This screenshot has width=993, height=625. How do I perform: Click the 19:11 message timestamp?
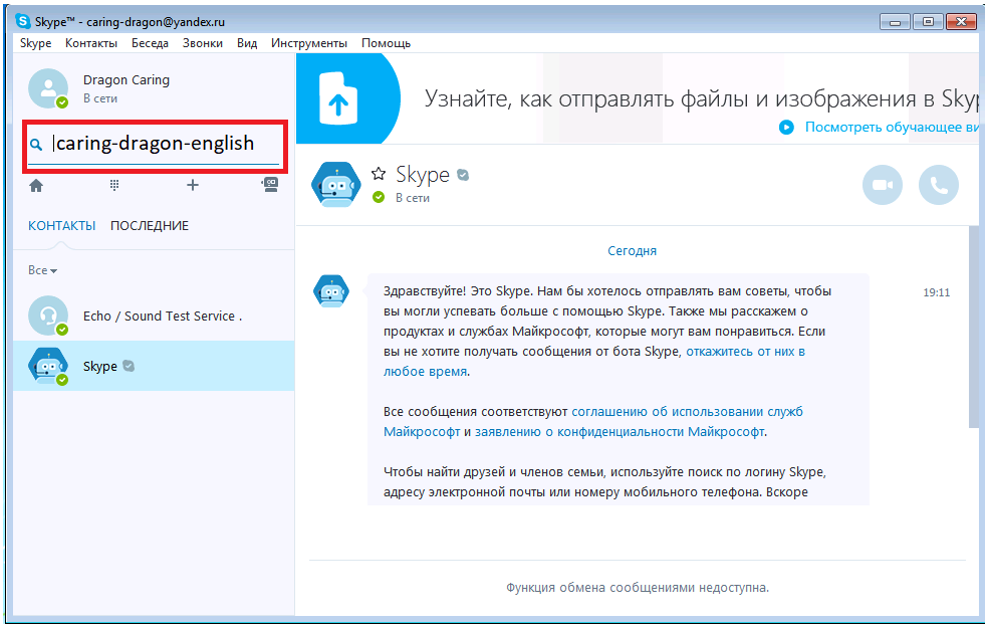click(937, 293)
